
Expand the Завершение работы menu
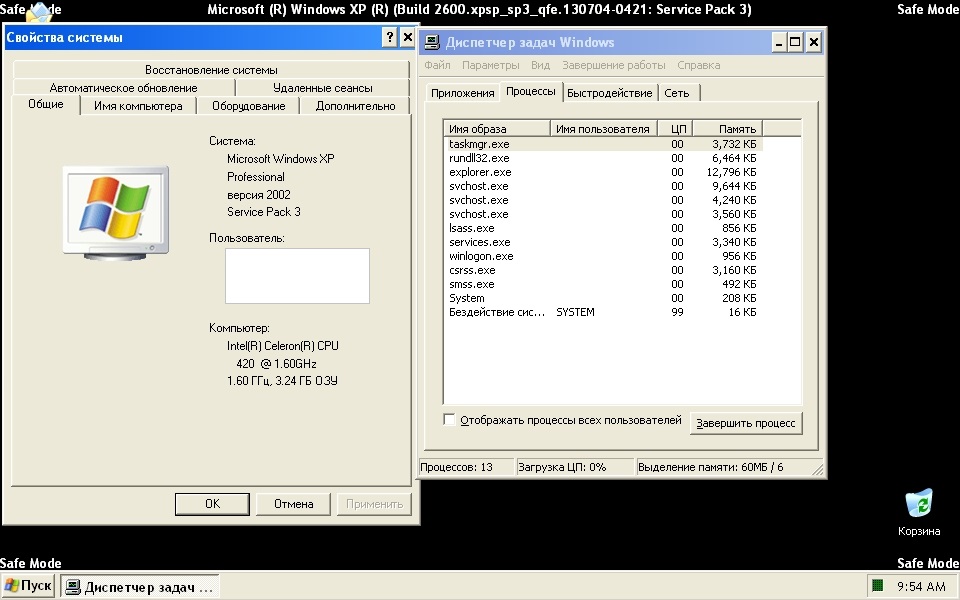[x=613, y=65]
